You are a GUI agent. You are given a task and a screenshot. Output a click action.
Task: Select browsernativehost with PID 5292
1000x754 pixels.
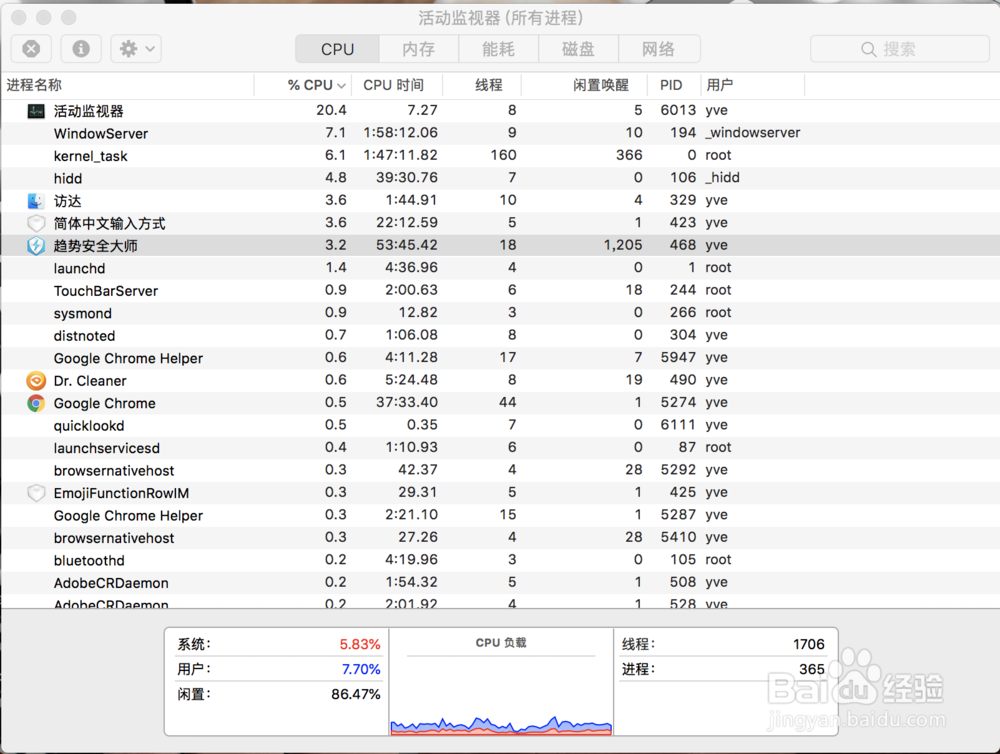[500, 470]
